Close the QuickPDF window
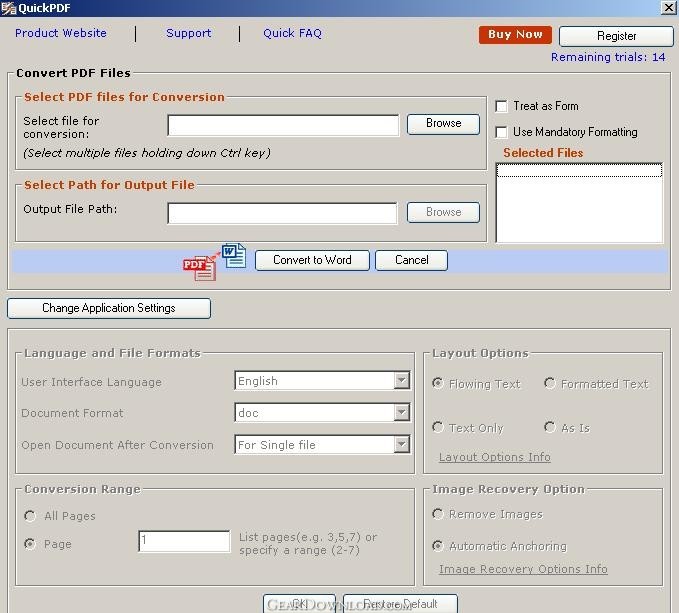679x613 pixels. 669,8
